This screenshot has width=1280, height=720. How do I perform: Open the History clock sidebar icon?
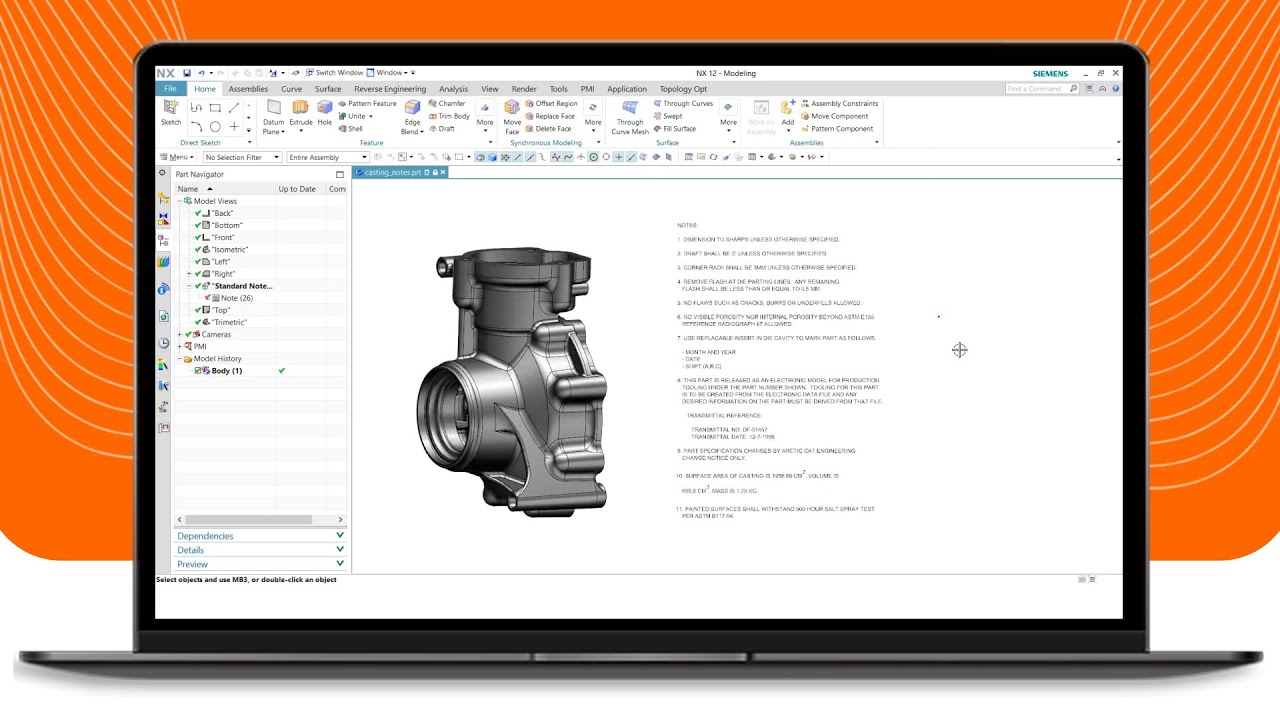point(164,343)
